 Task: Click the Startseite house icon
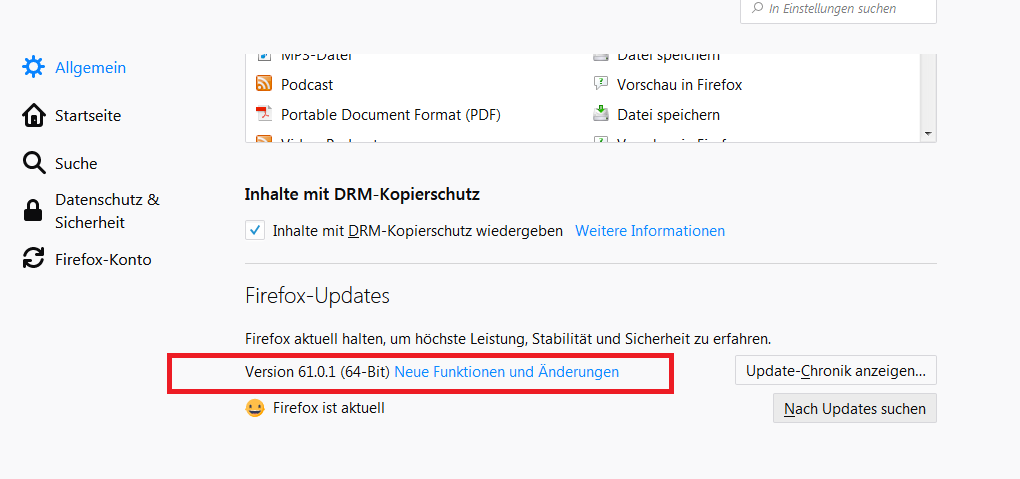pos(34,115)
